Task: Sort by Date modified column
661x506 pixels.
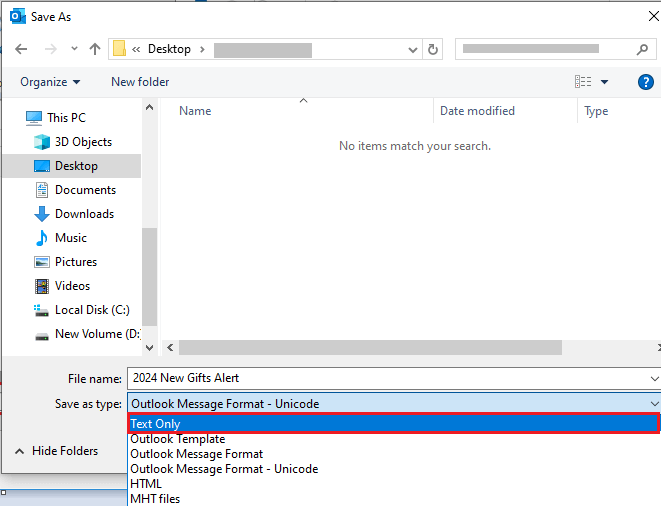Action: click(477, 111)
